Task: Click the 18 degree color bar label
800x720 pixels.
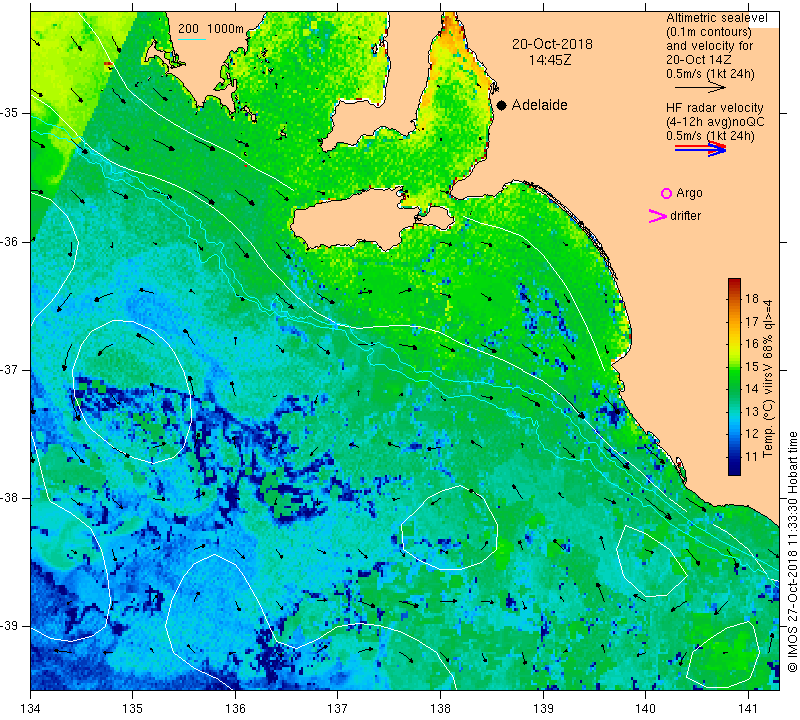Action: 752,299
